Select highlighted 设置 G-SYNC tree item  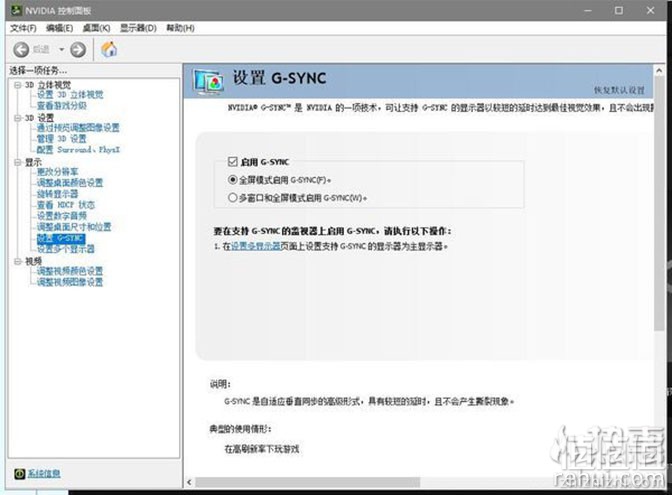(61, 238)
